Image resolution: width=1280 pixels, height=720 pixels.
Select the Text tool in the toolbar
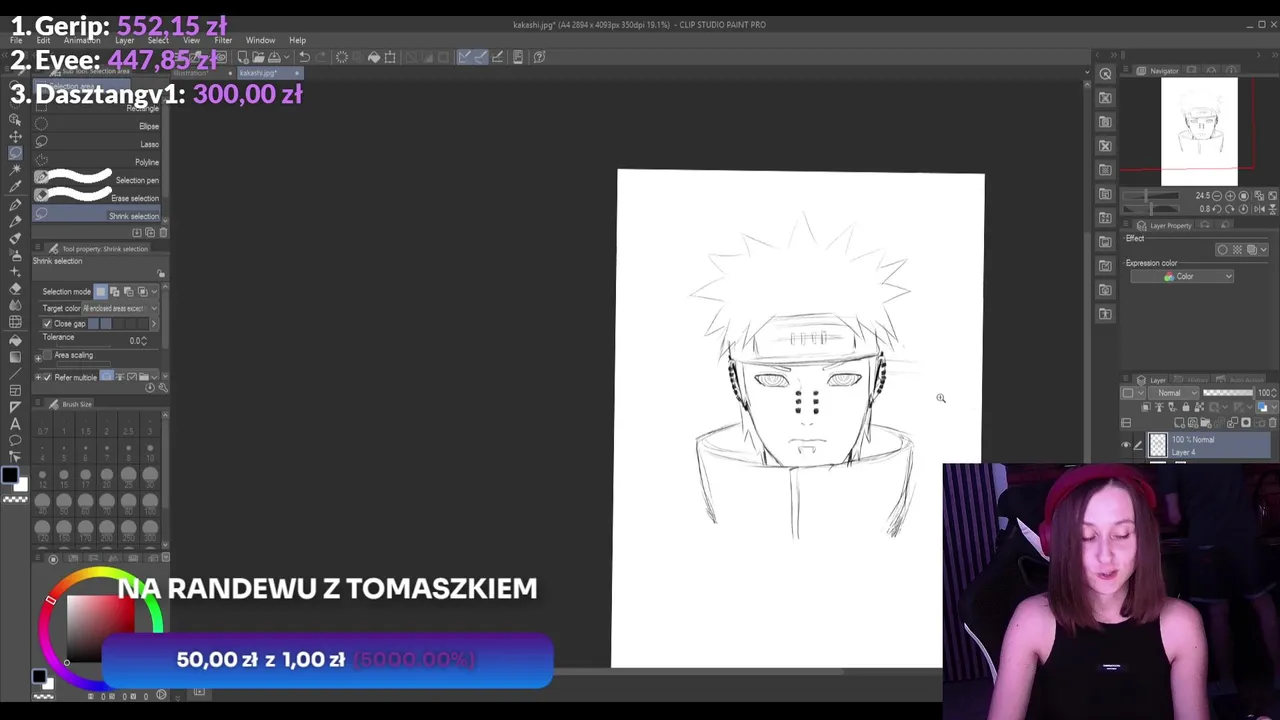tap(15, 424)
